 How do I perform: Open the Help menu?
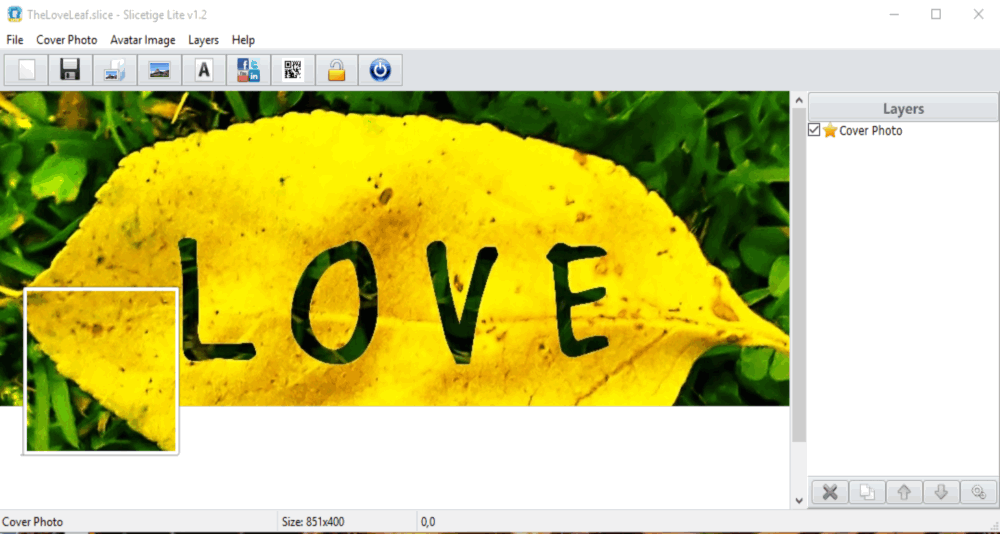pyautogui.click(x=244, y=40)
